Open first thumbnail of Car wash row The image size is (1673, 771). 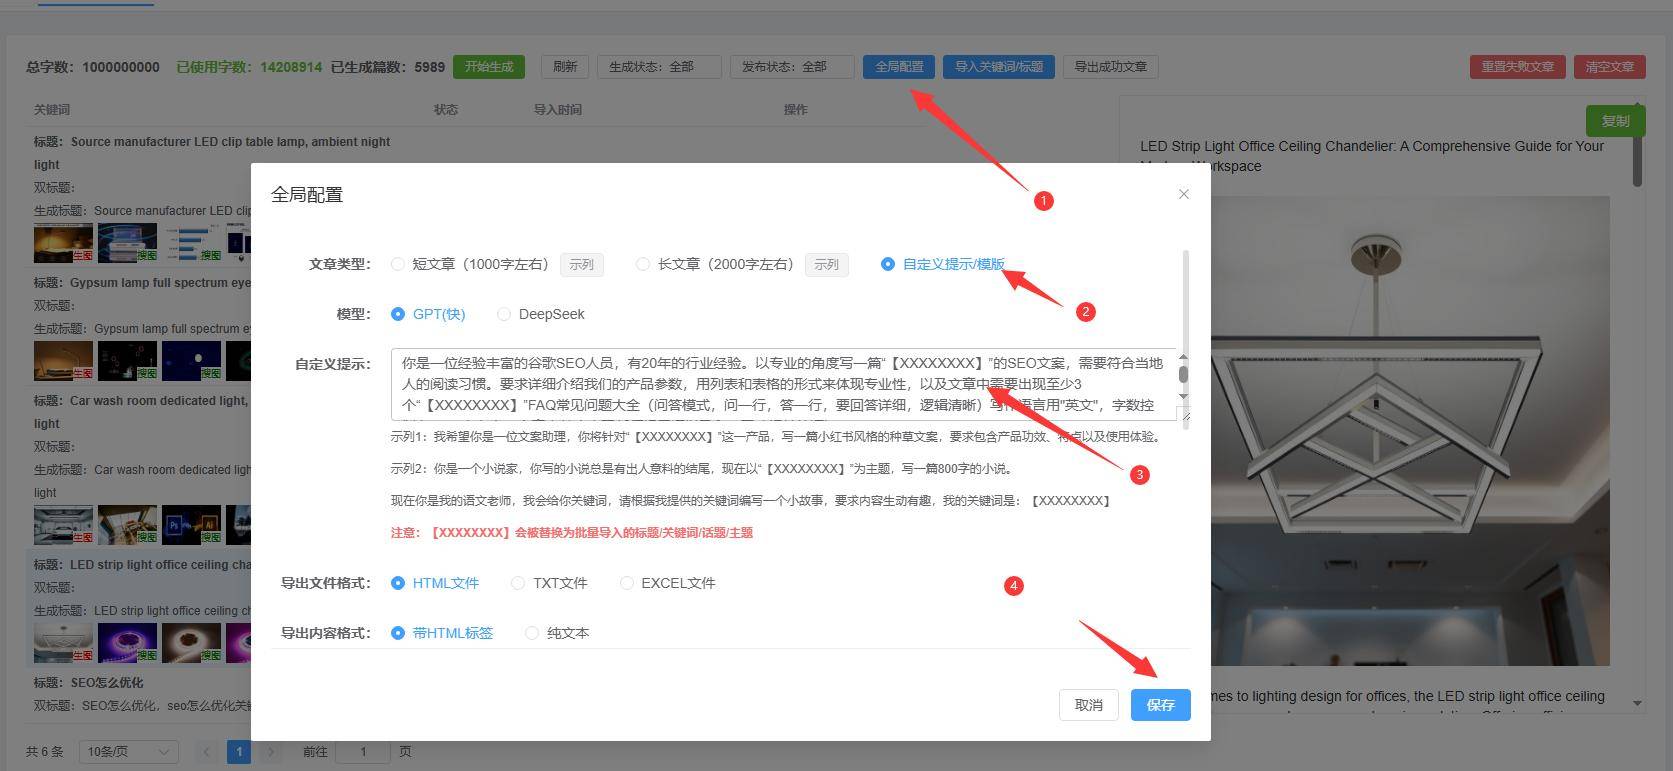point(63,525)
